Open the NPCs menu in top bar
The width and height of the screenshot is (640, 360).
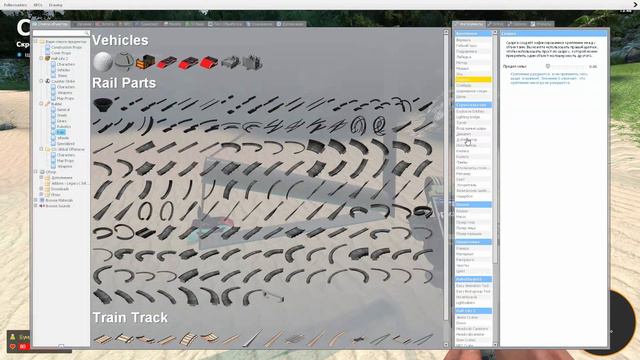[x=38, y=5]
